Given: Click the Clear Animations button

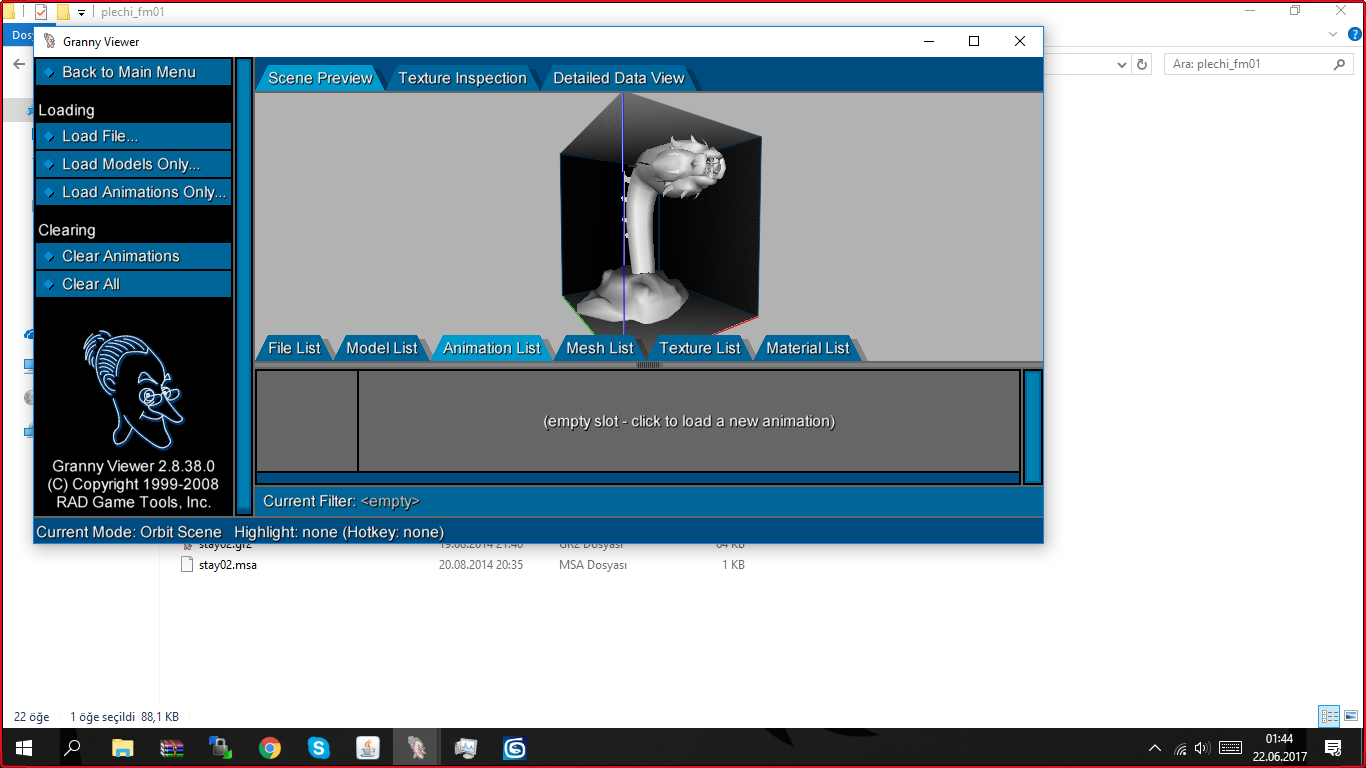Looking at the screenshot, I should click(133, 256).
